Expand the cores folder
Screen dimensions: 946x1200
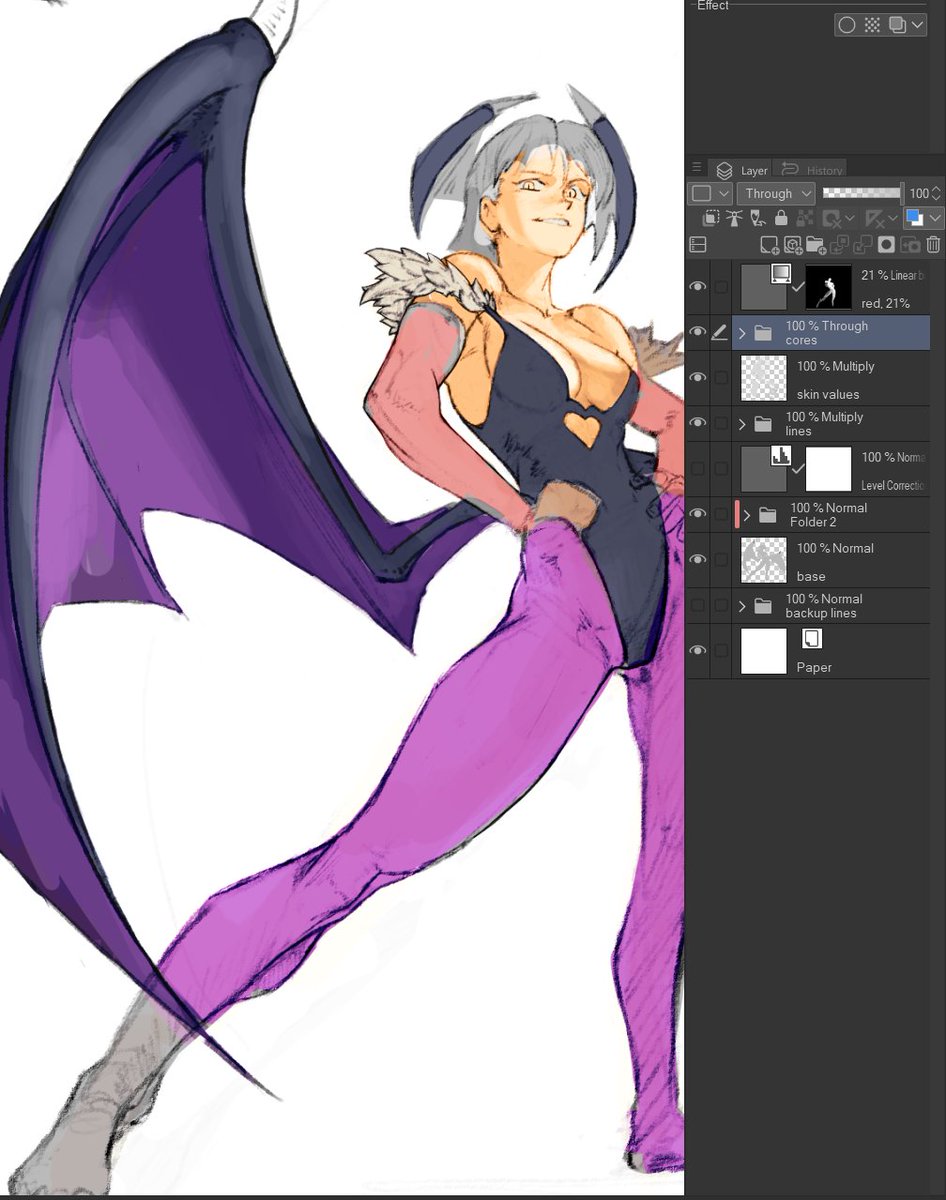(x=742, y=333)
